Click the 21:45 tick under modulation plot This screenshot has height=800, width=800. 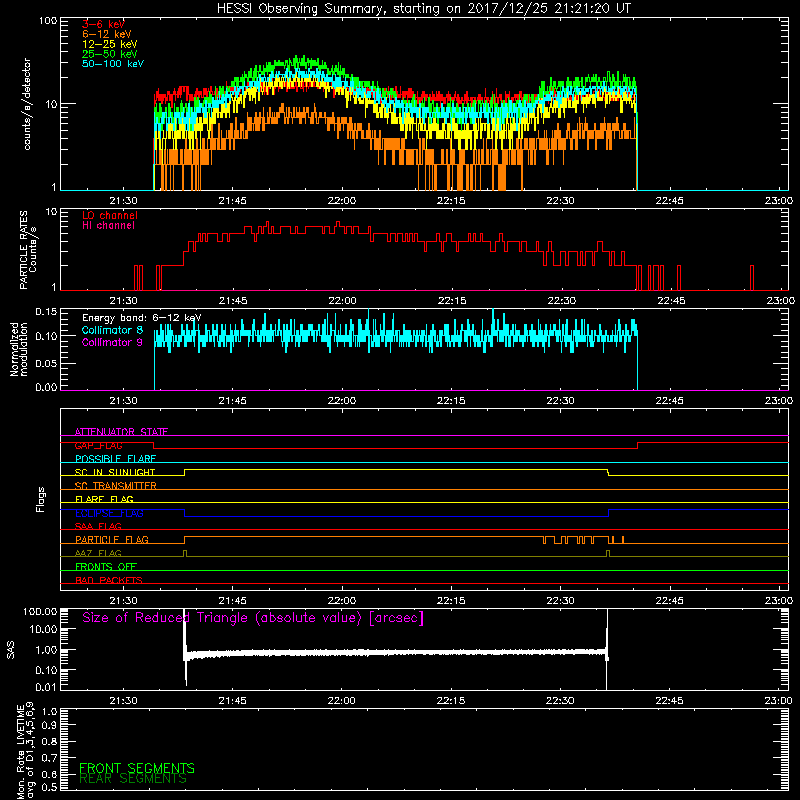click(233, 401)
